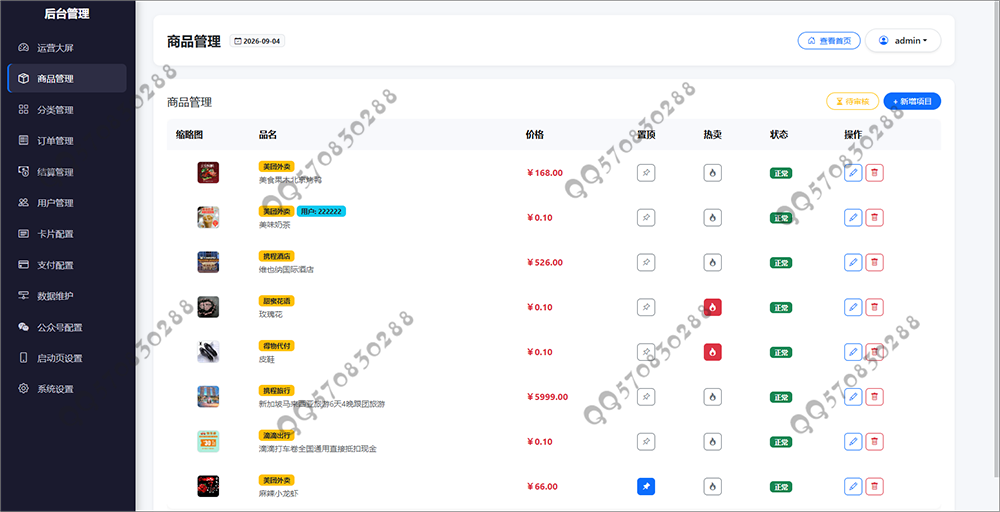Click the ¥5999.00 price
Image resolution: width=1000 pixels, height=512 pixels.
(547, 397)
